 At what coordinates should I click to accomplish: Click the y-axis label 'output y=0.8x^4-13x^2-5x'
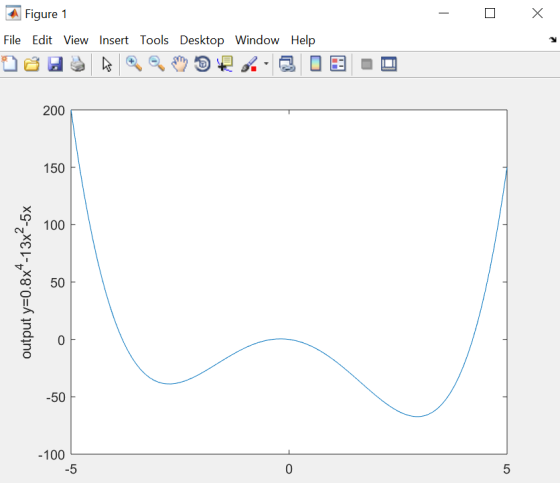(x=26, y=282)
